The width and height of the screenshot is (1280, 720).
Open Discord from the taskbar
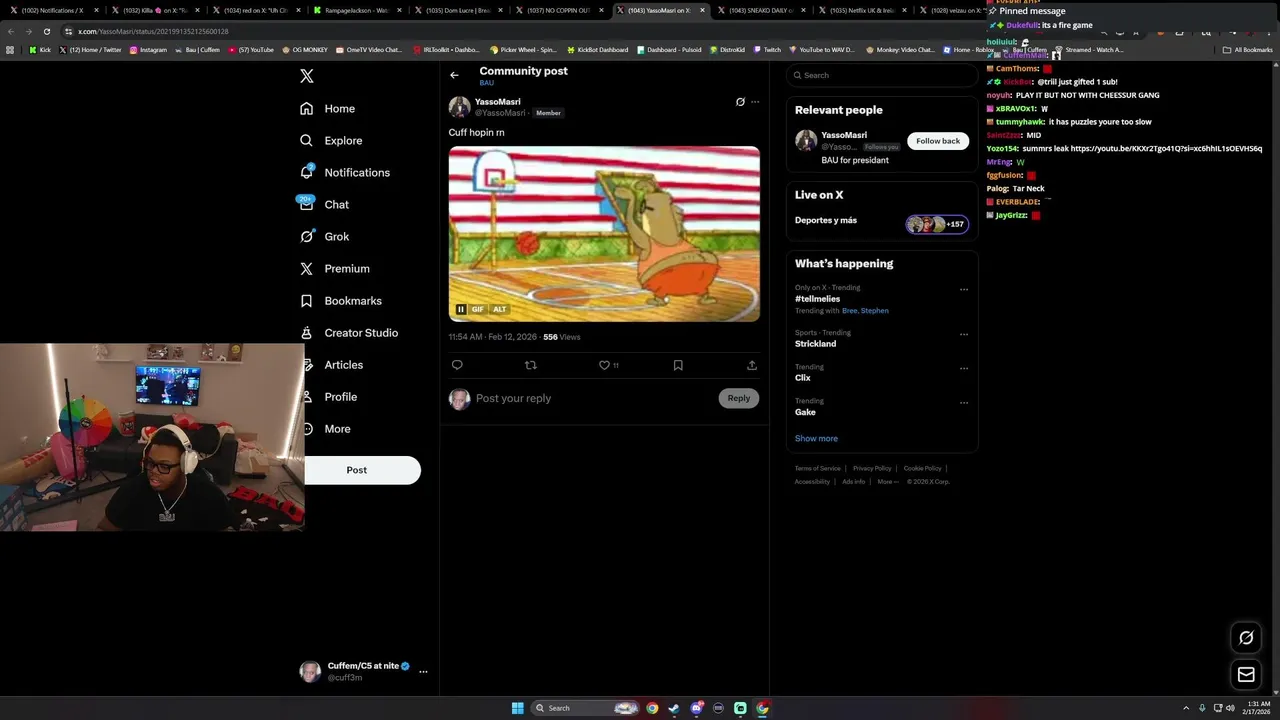point(696,708)
